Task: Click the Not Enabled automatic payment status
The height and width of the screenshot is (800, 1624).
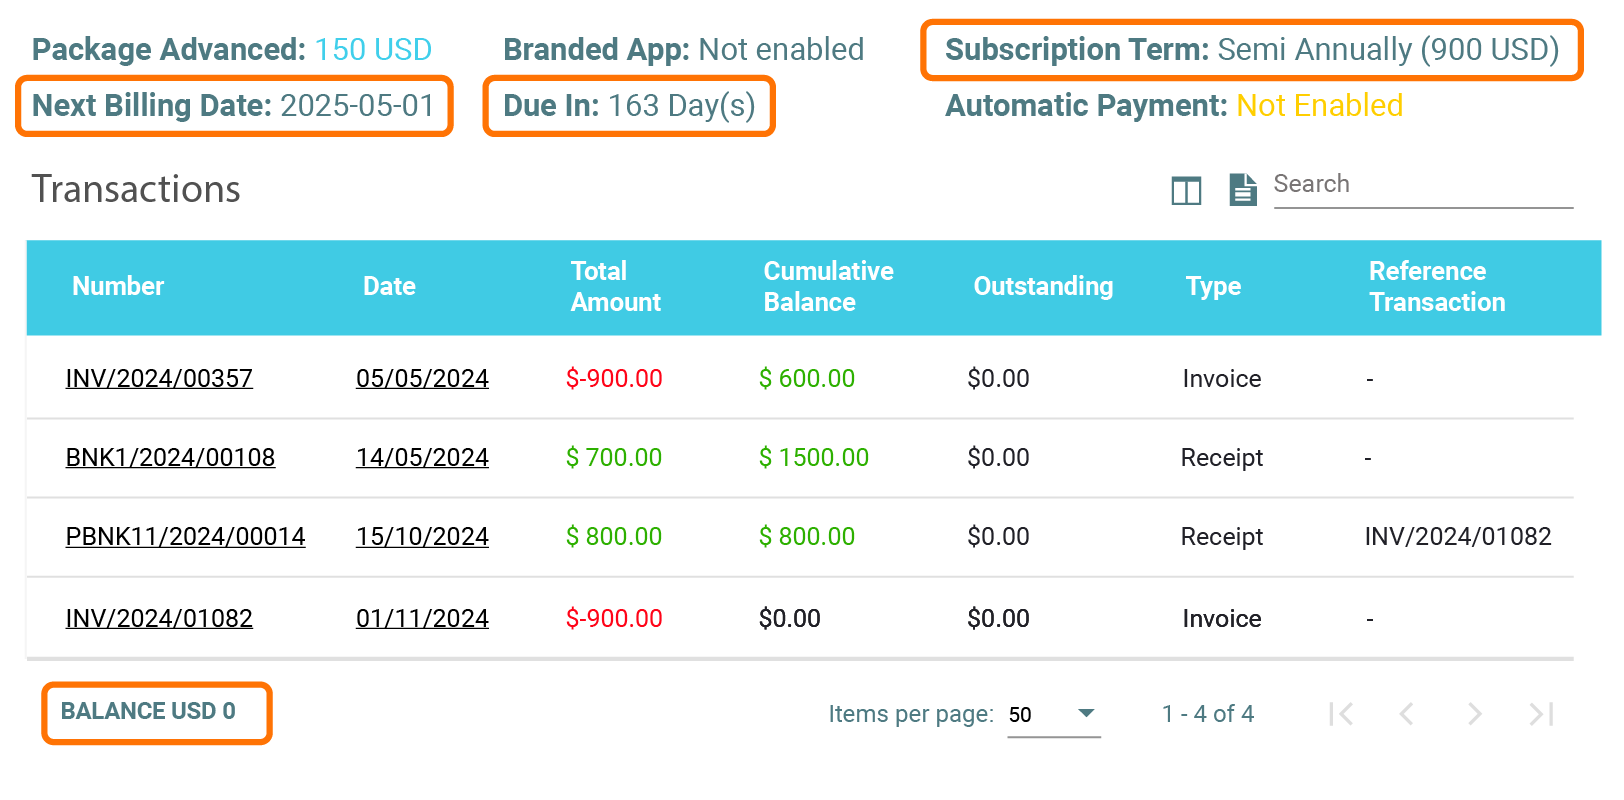Action: (x=1319, y=106)
